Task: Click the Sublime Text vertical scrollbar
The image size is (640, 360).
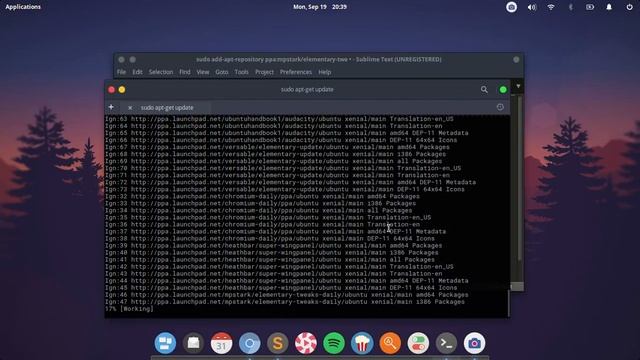Action: tap(520, 178)
